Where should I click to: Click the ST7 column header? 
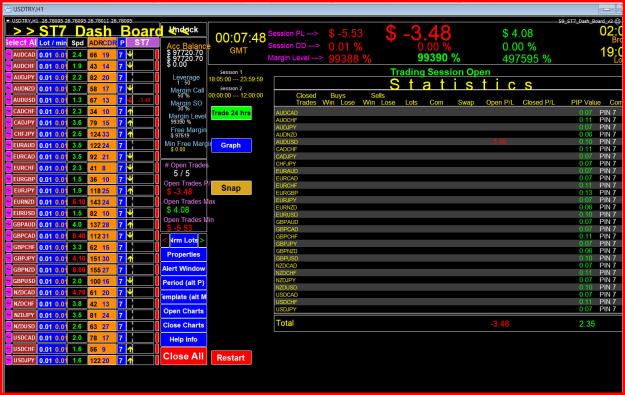[x=142, y=43]
